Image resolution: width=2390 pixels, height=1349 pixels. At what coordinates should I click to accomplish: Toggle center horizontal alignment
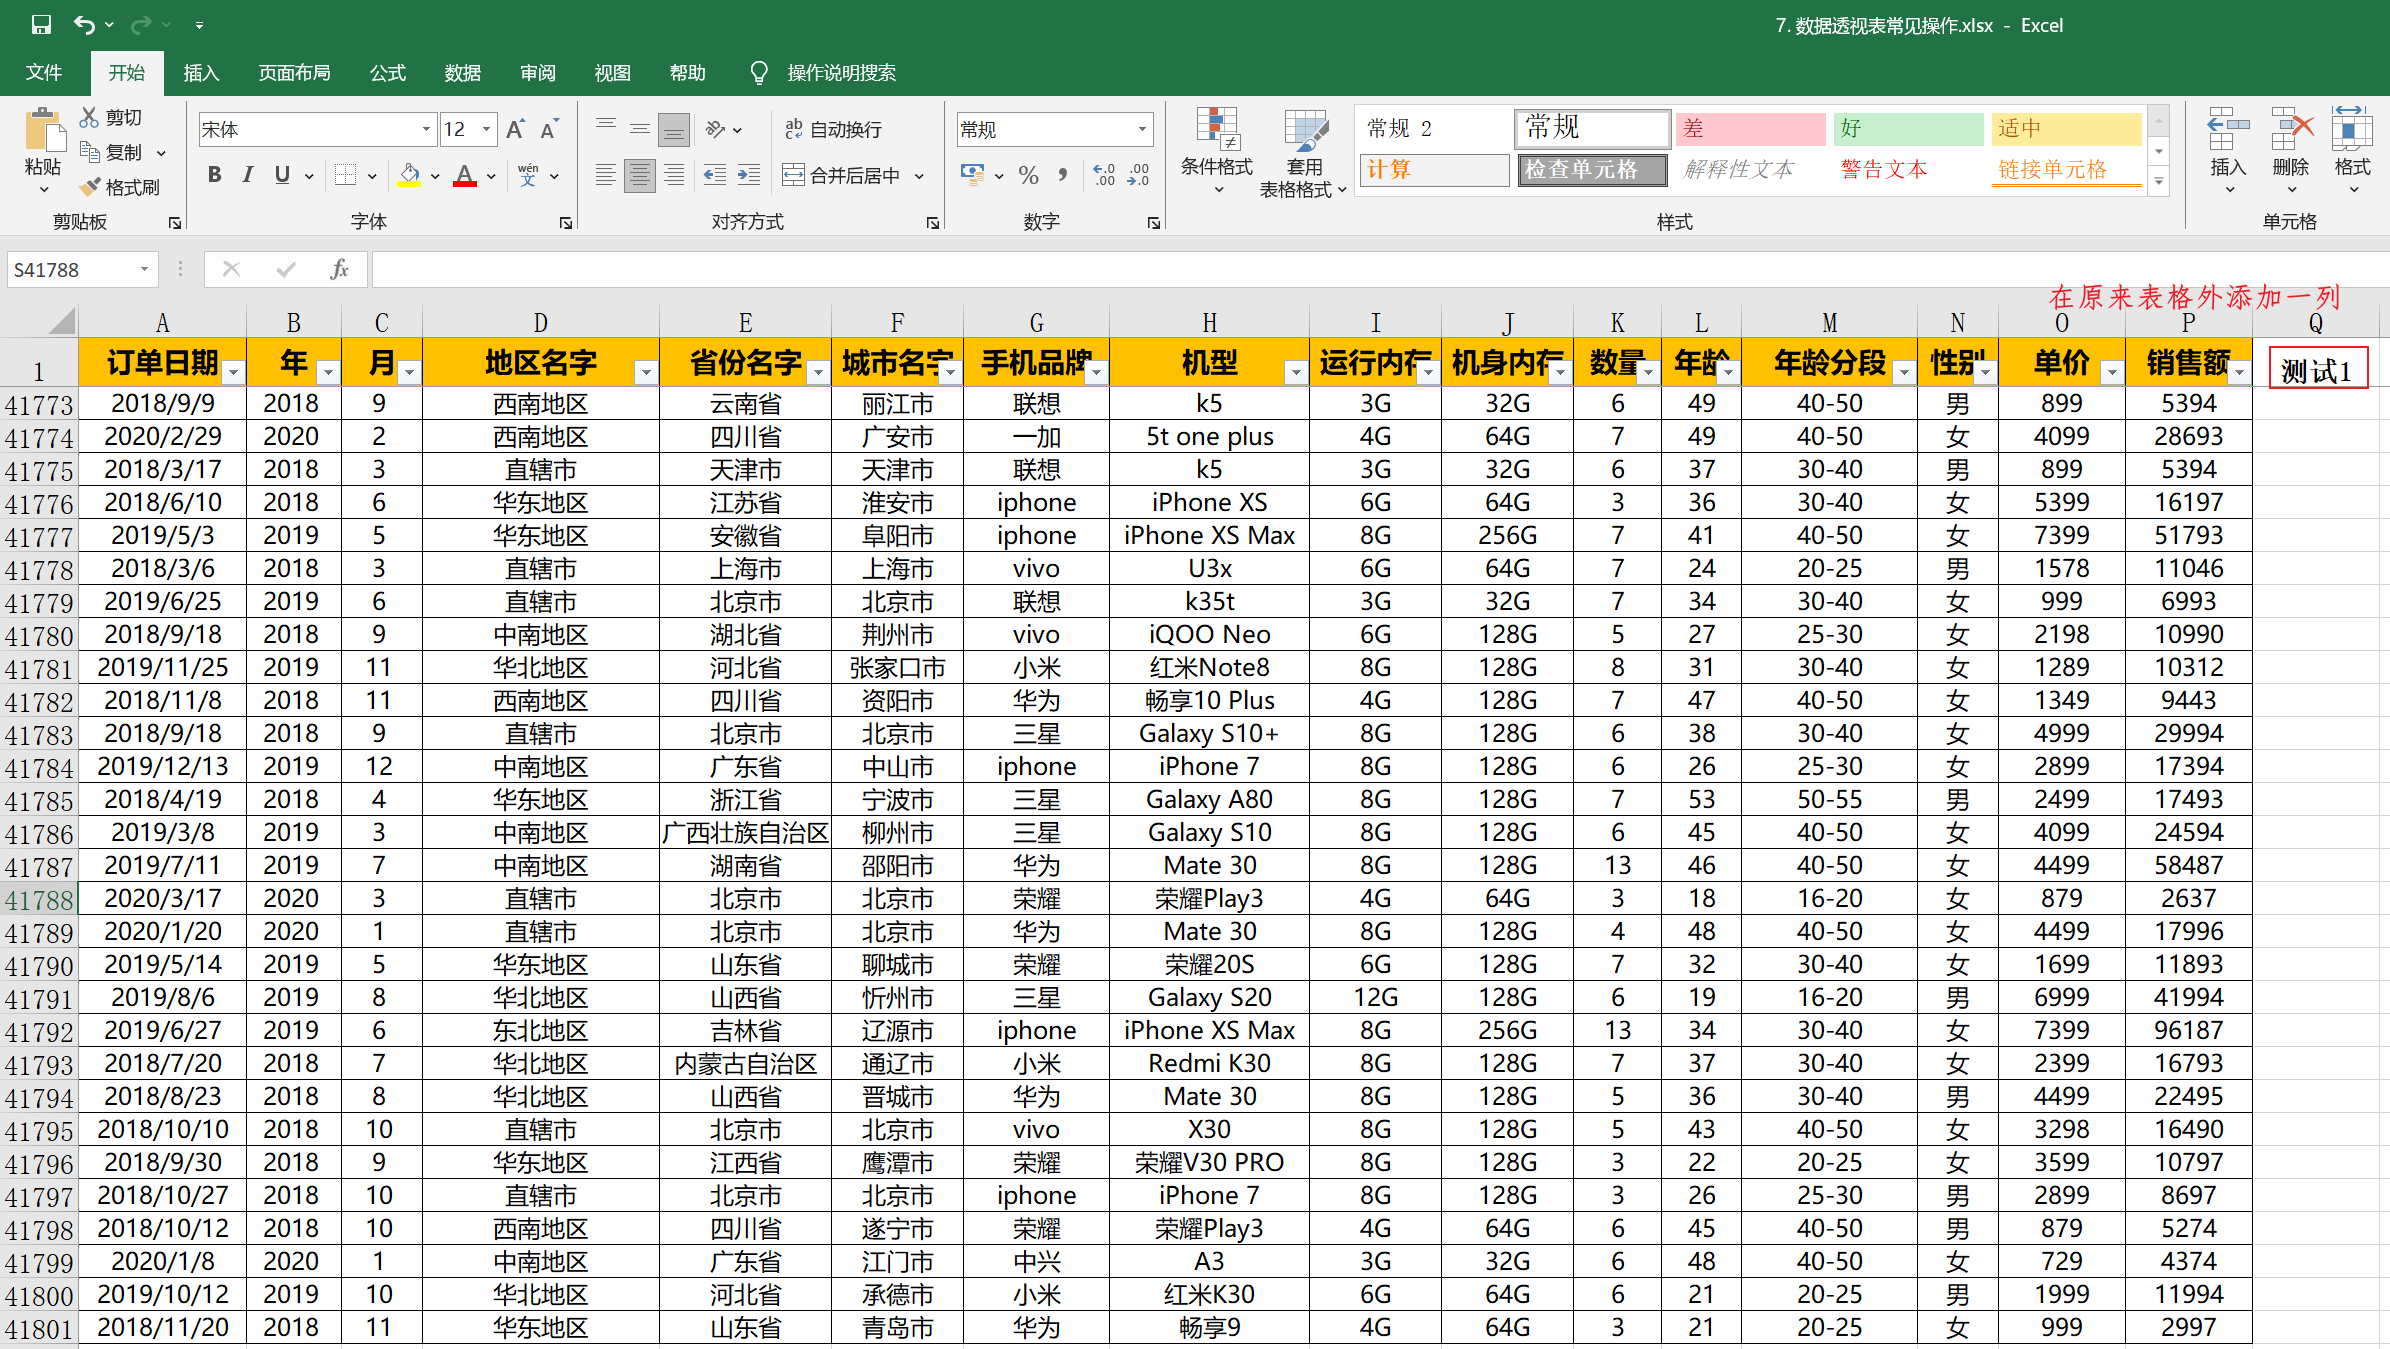click(640, 175)
